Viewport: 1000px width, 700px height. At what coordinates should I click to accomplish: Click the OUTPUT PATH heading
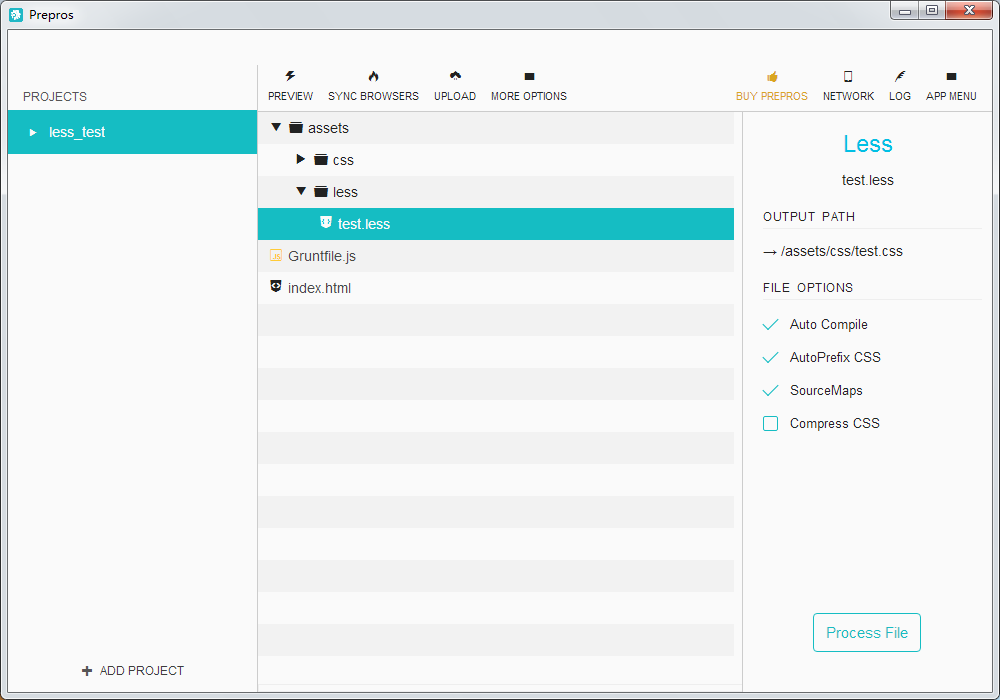809,217
